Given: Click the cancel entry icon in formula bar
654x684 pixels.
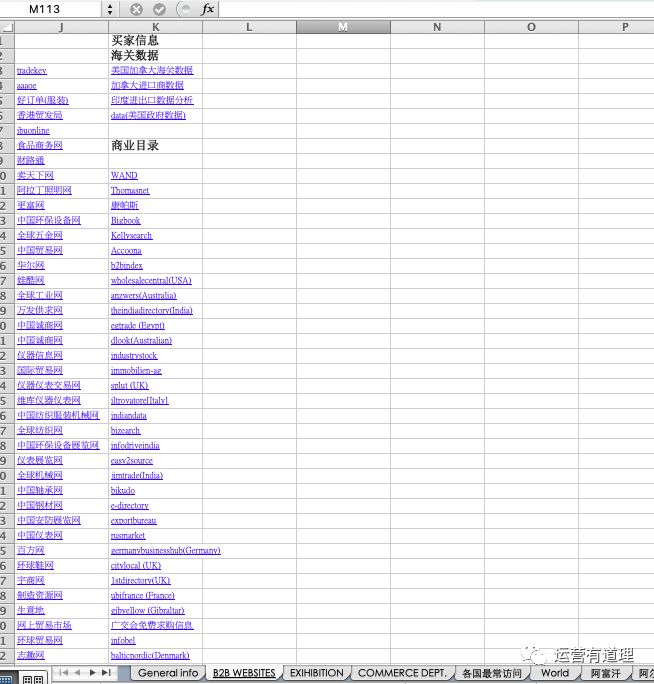Looking at the screenshot, I should point(136,9).
